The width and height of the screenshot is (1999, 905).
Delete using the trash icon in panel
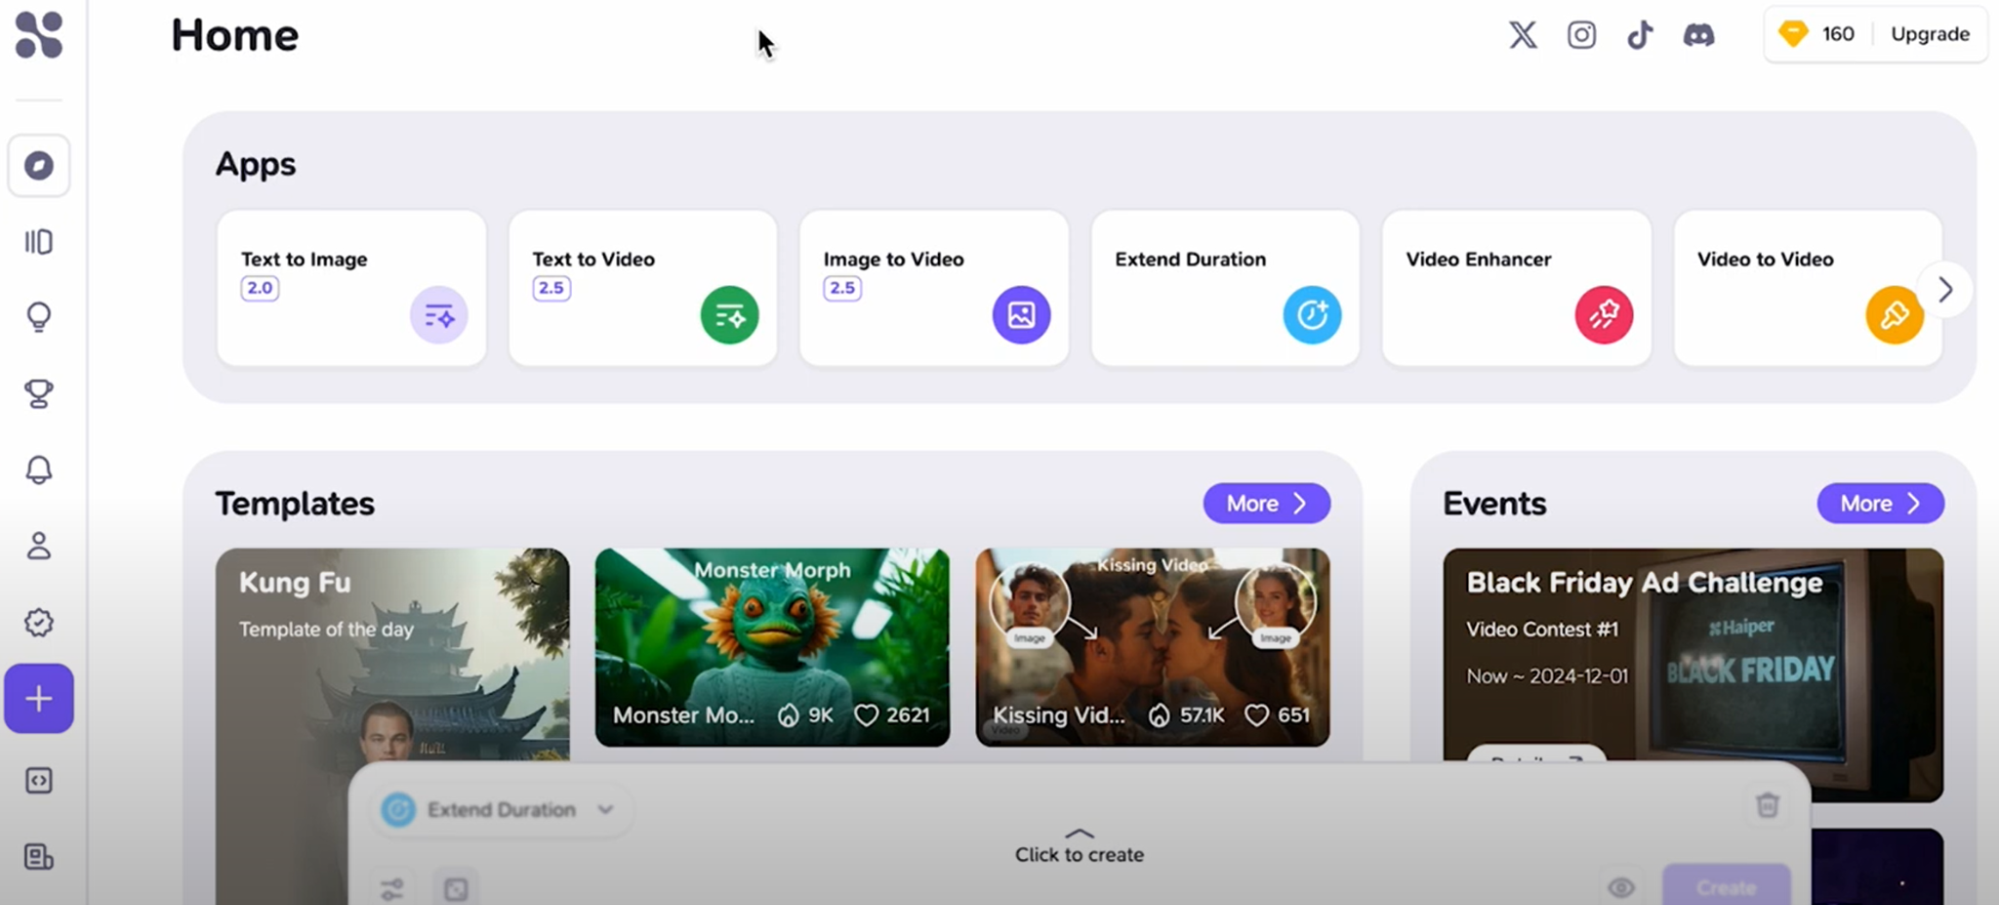coord(1767,805)
